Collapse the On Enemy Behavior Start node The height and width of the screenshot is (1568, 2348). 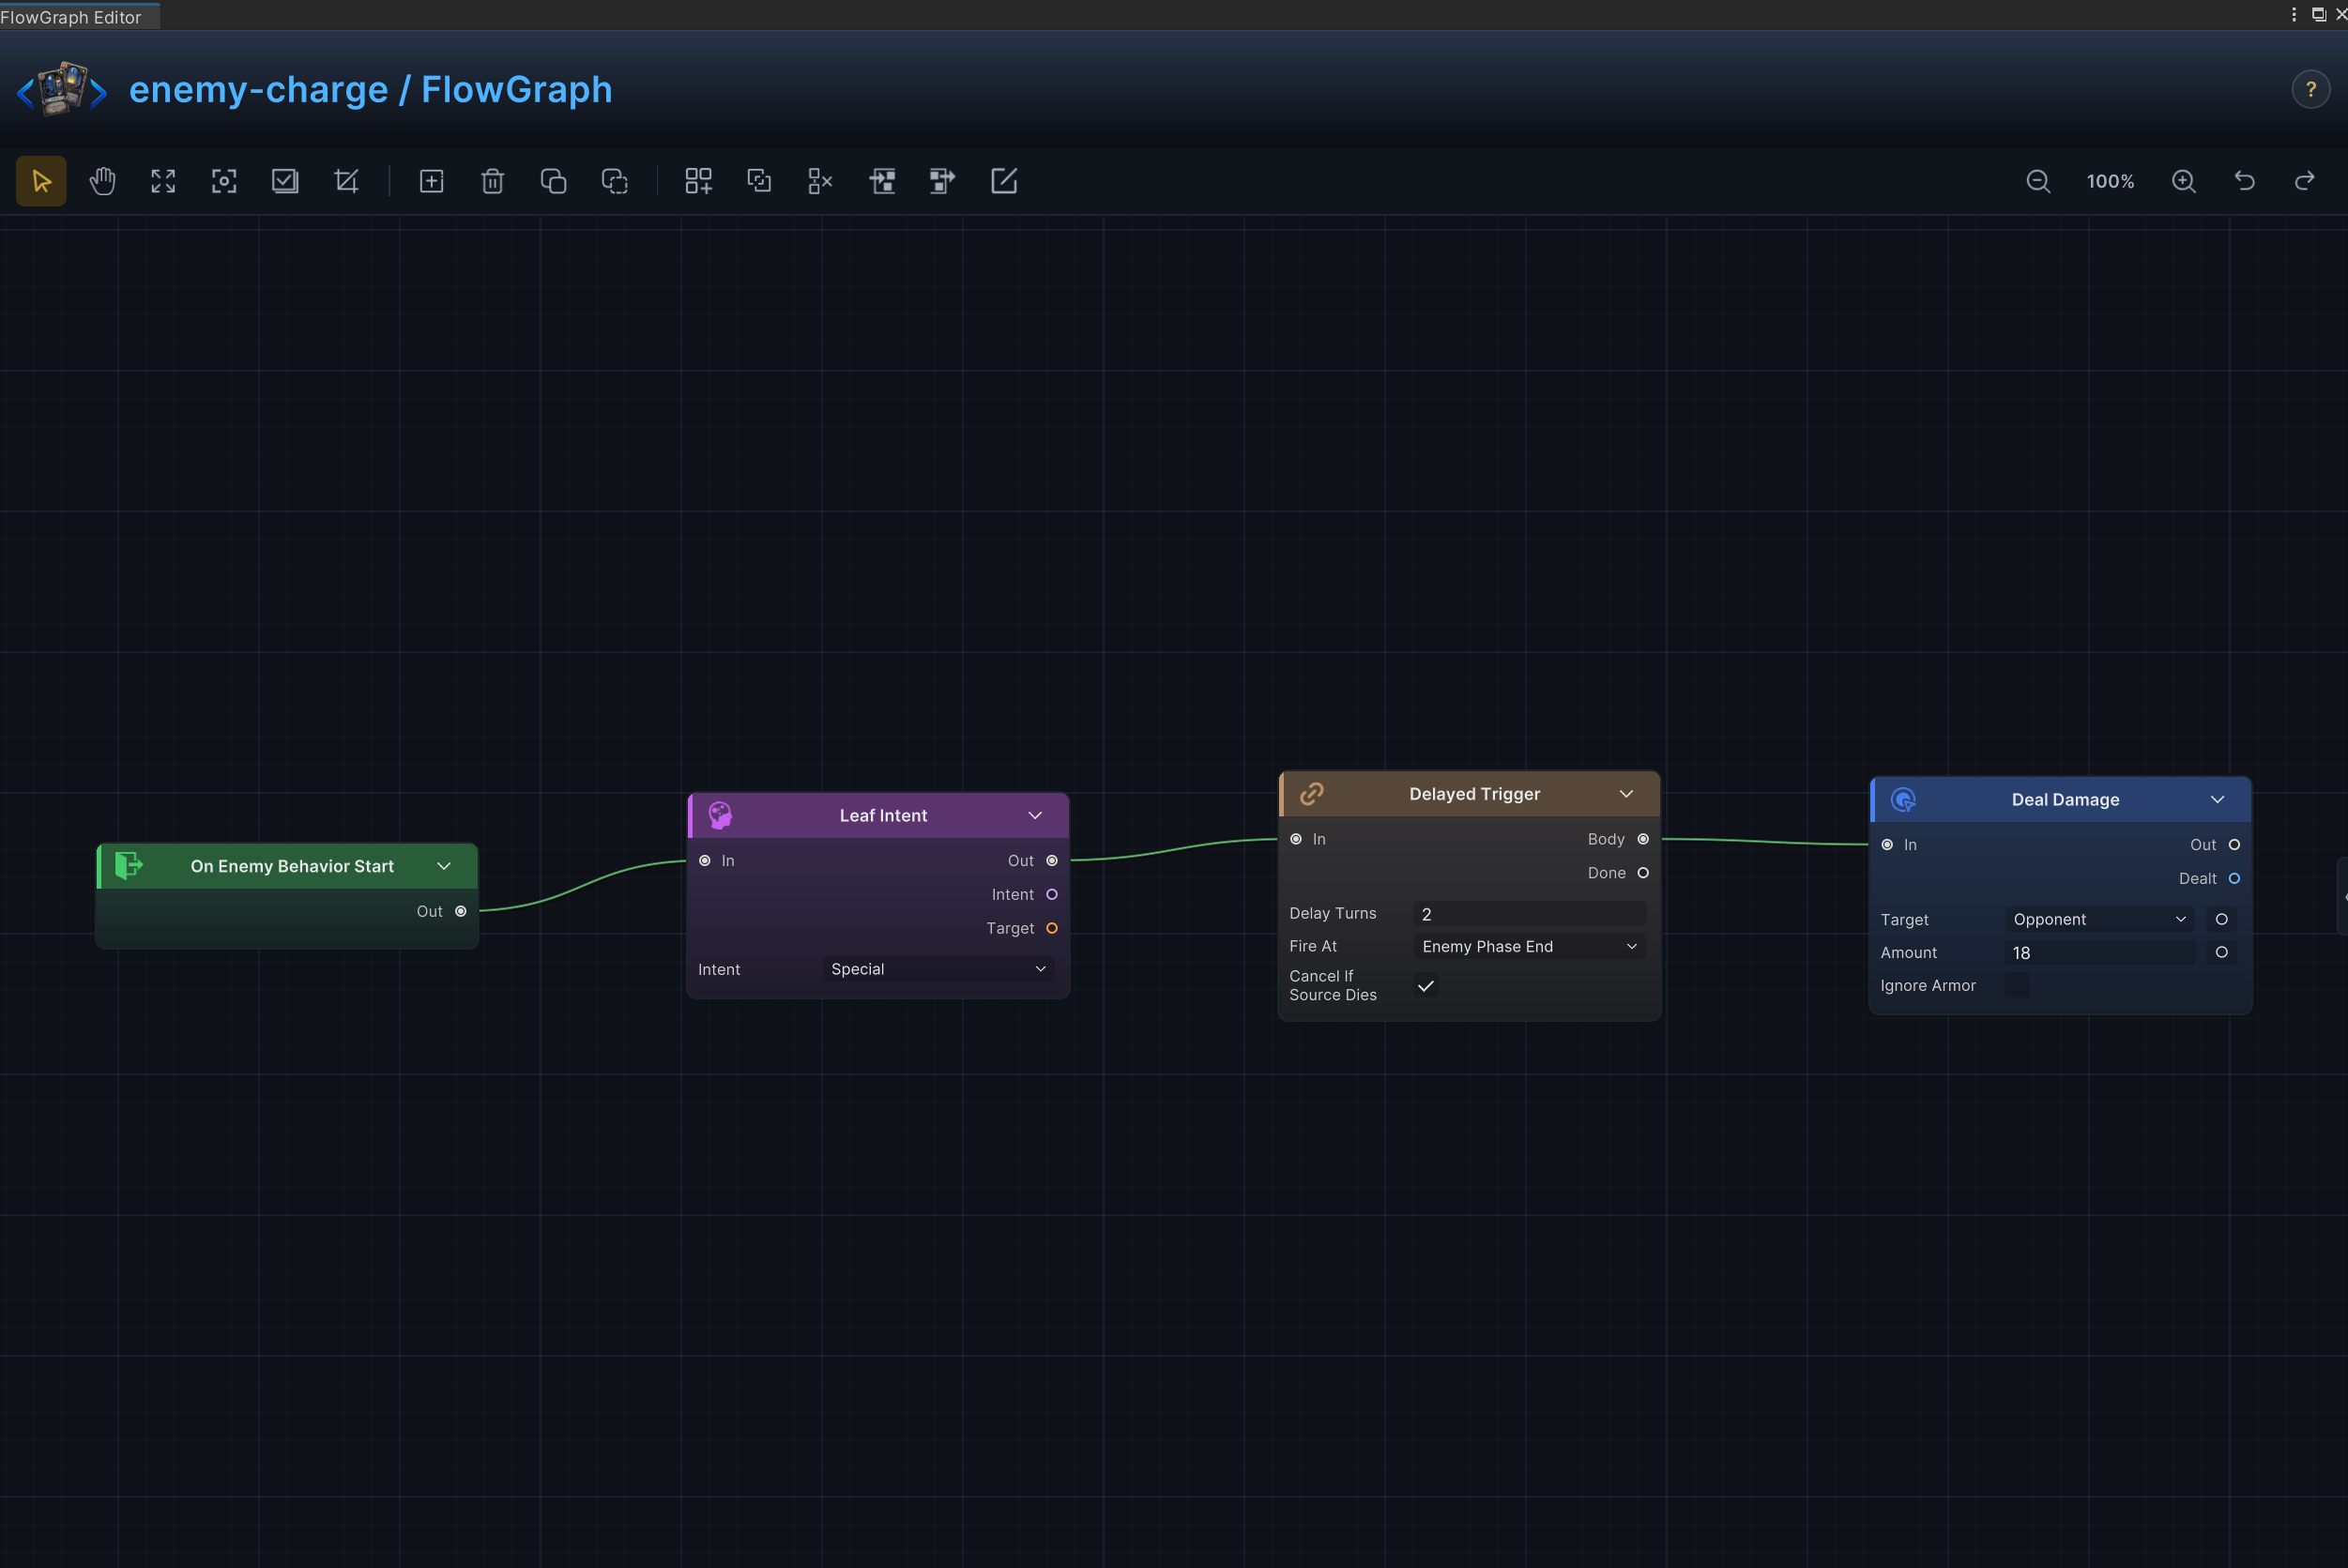coord(444,866)
